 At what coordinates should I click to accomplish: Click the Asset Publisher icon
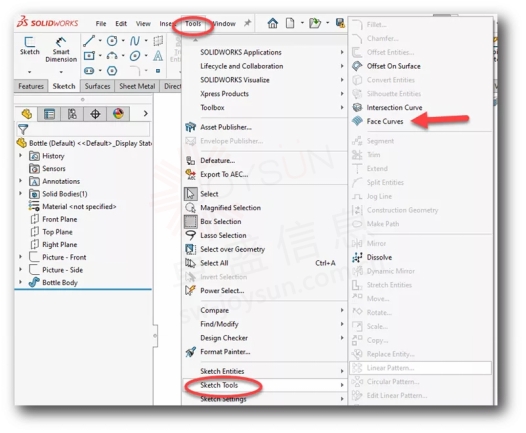click(191, 127)
